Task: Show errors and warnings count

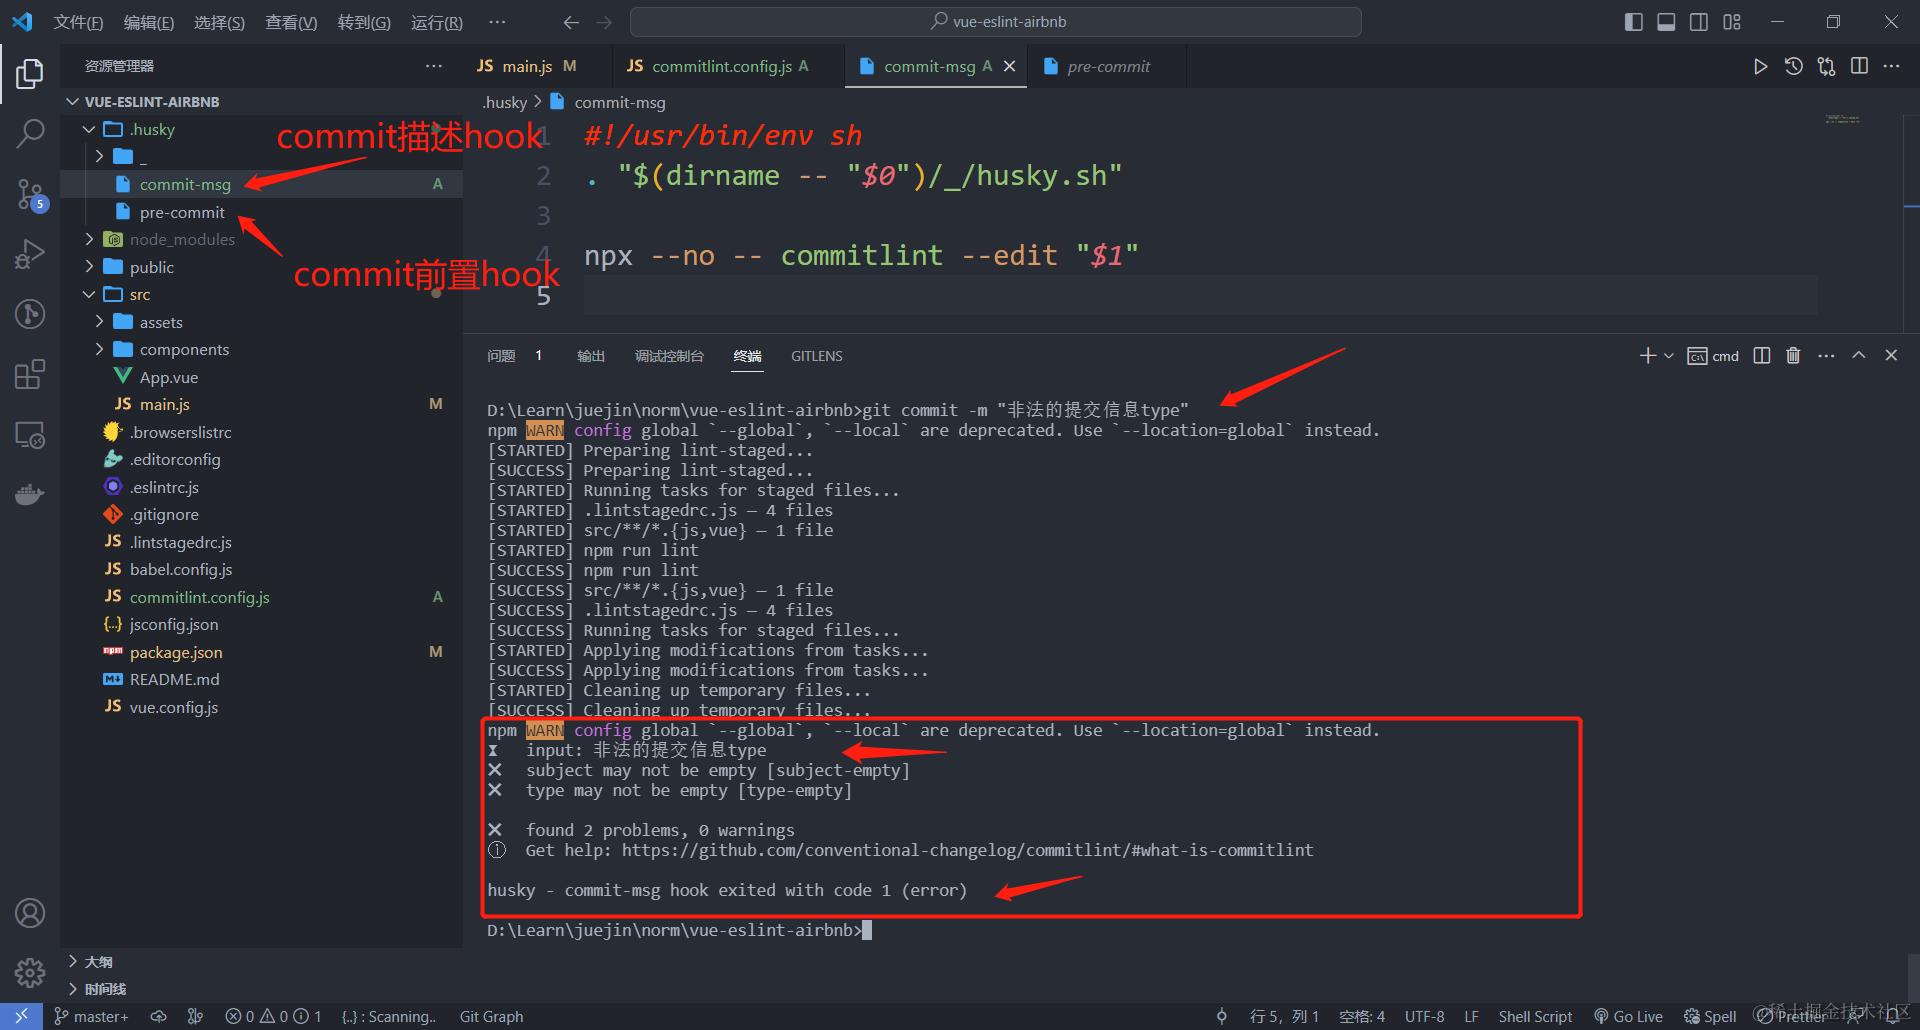Action: (273, 1016)
